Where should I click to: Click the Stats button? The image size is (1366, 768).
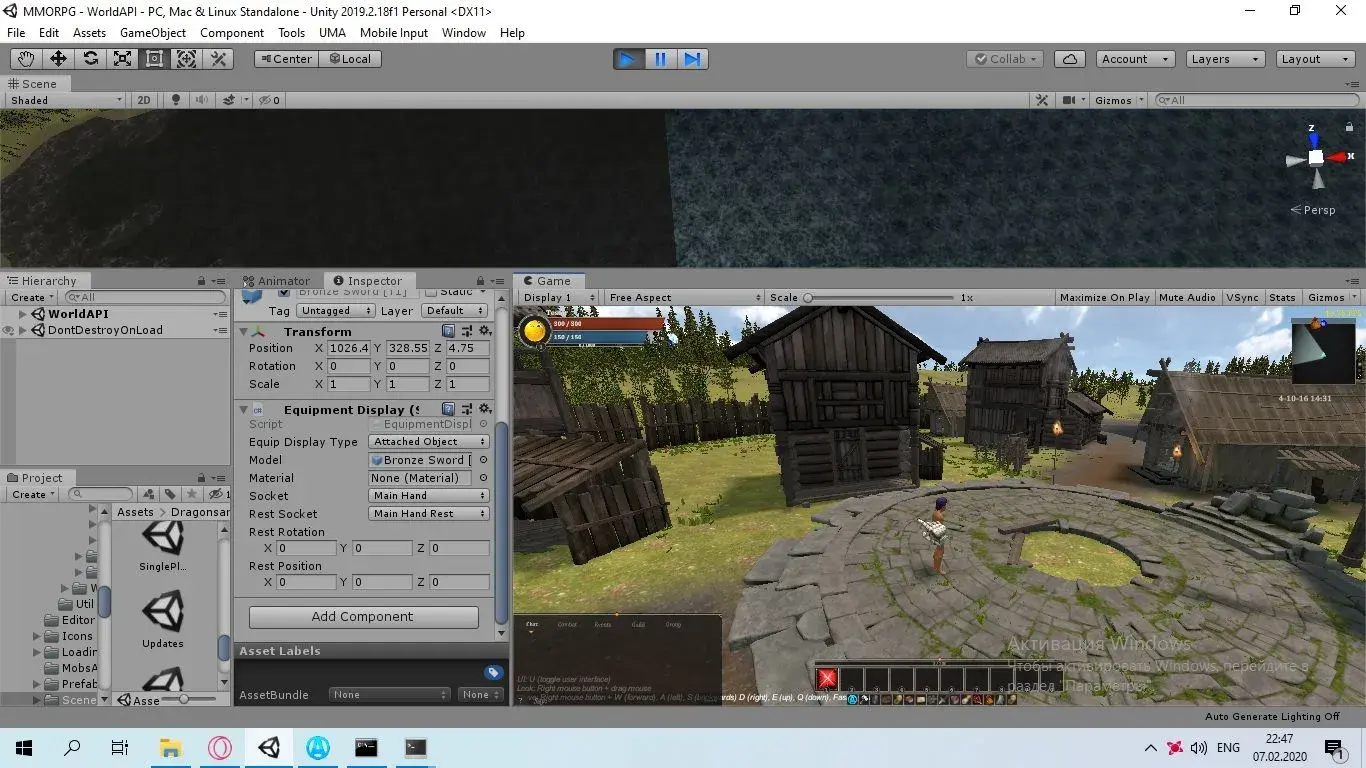pos(1282,297)
